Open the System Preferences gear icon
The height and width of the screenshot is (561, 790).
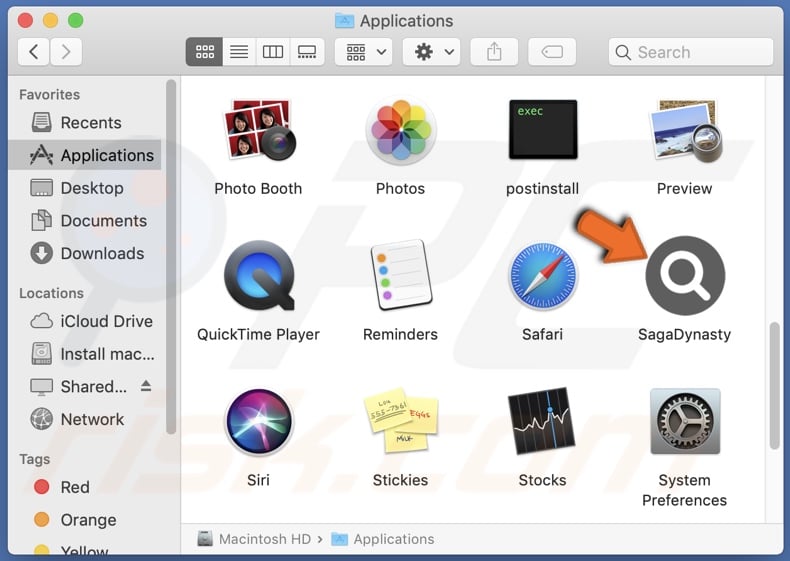685,421
